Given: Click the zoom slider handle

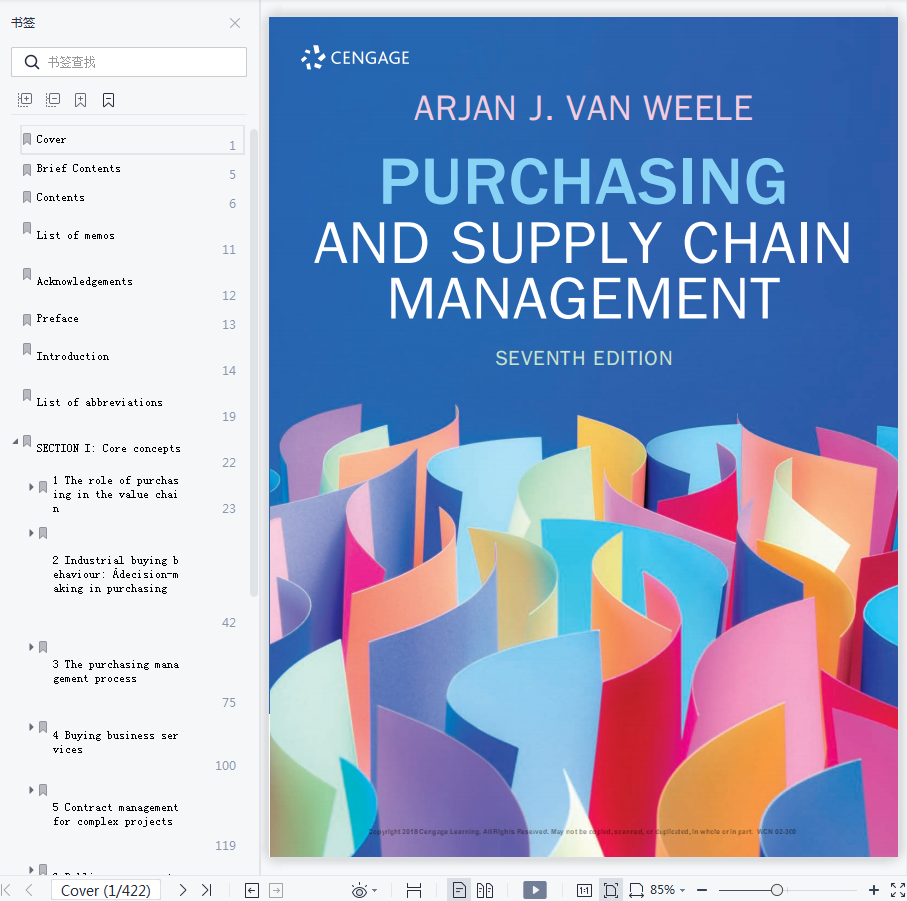Looking at the screenshot, I should click(777, 890).
